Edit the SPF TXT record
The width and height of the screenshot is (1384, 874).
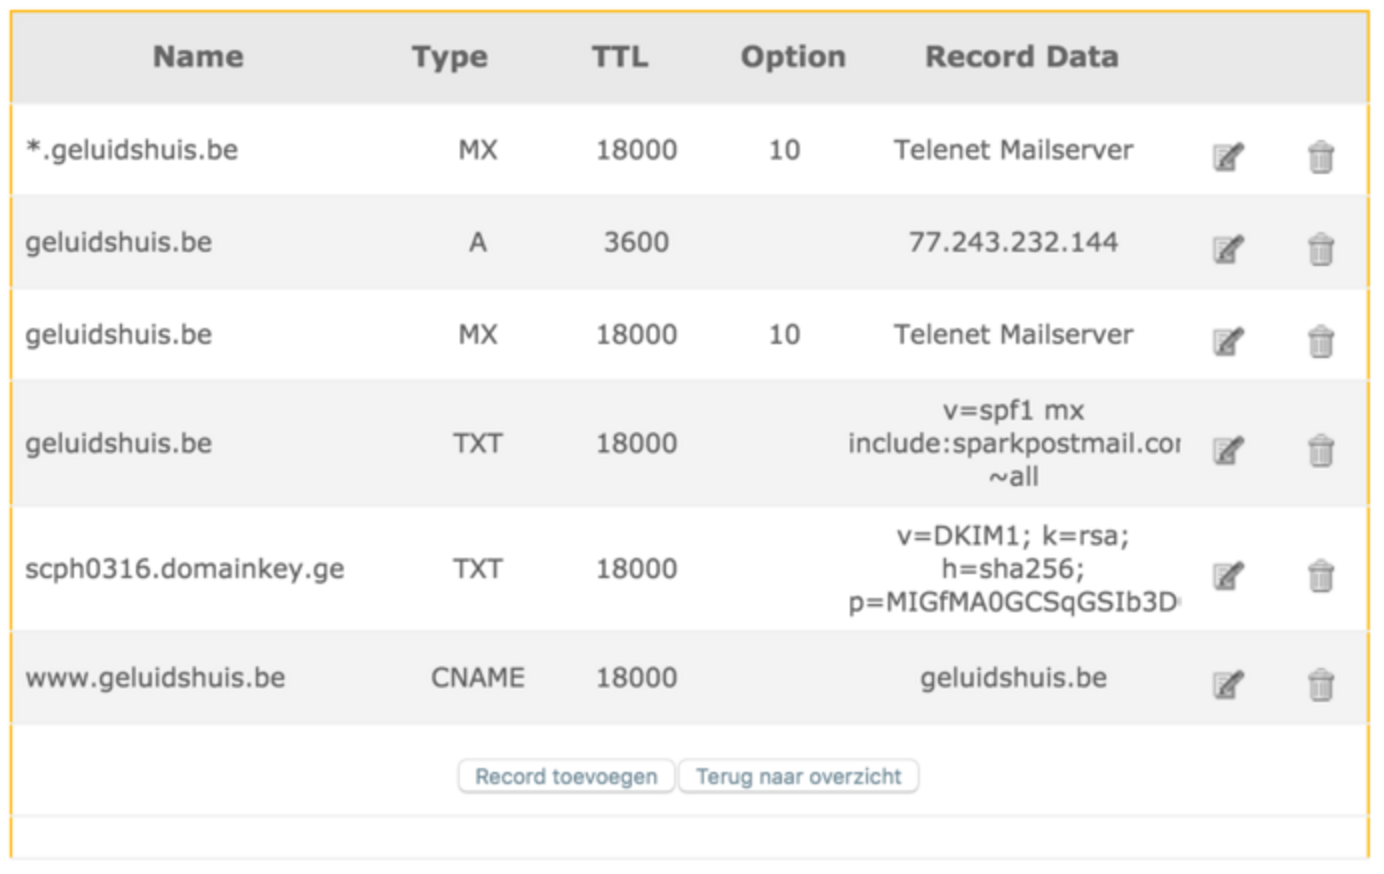[x=1228, y=450]
